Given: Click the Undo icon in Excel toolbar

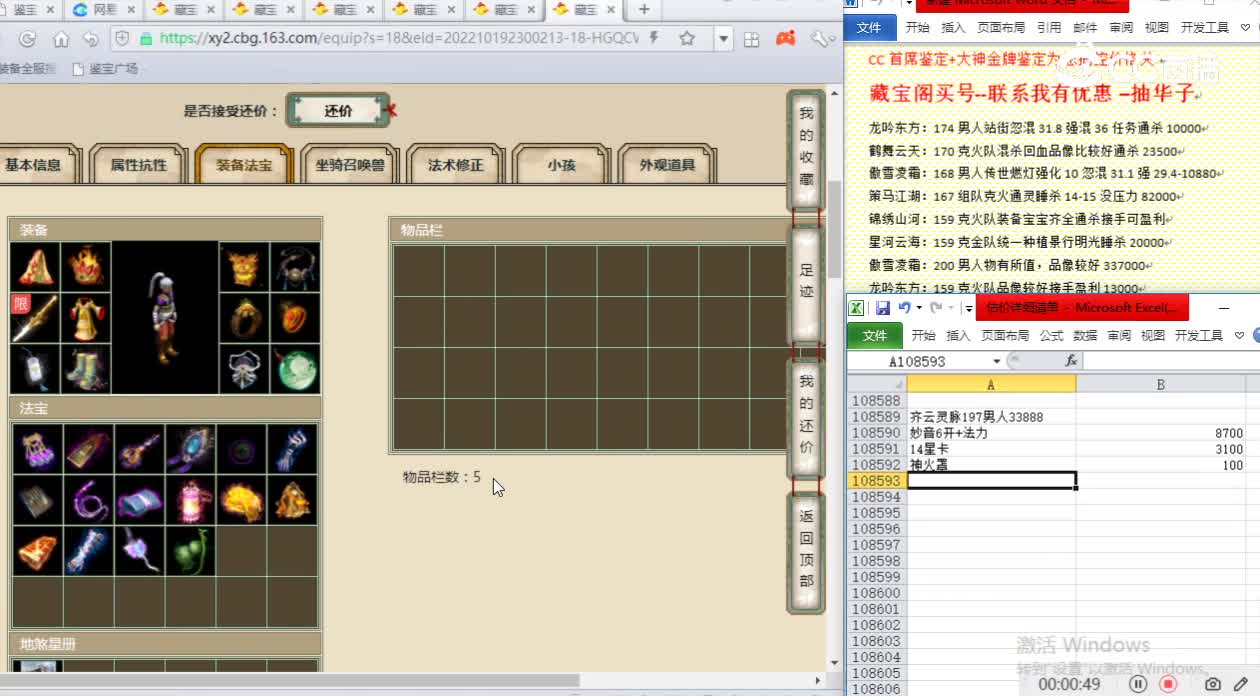Looking at the screenshot, I should pos(904,308).
